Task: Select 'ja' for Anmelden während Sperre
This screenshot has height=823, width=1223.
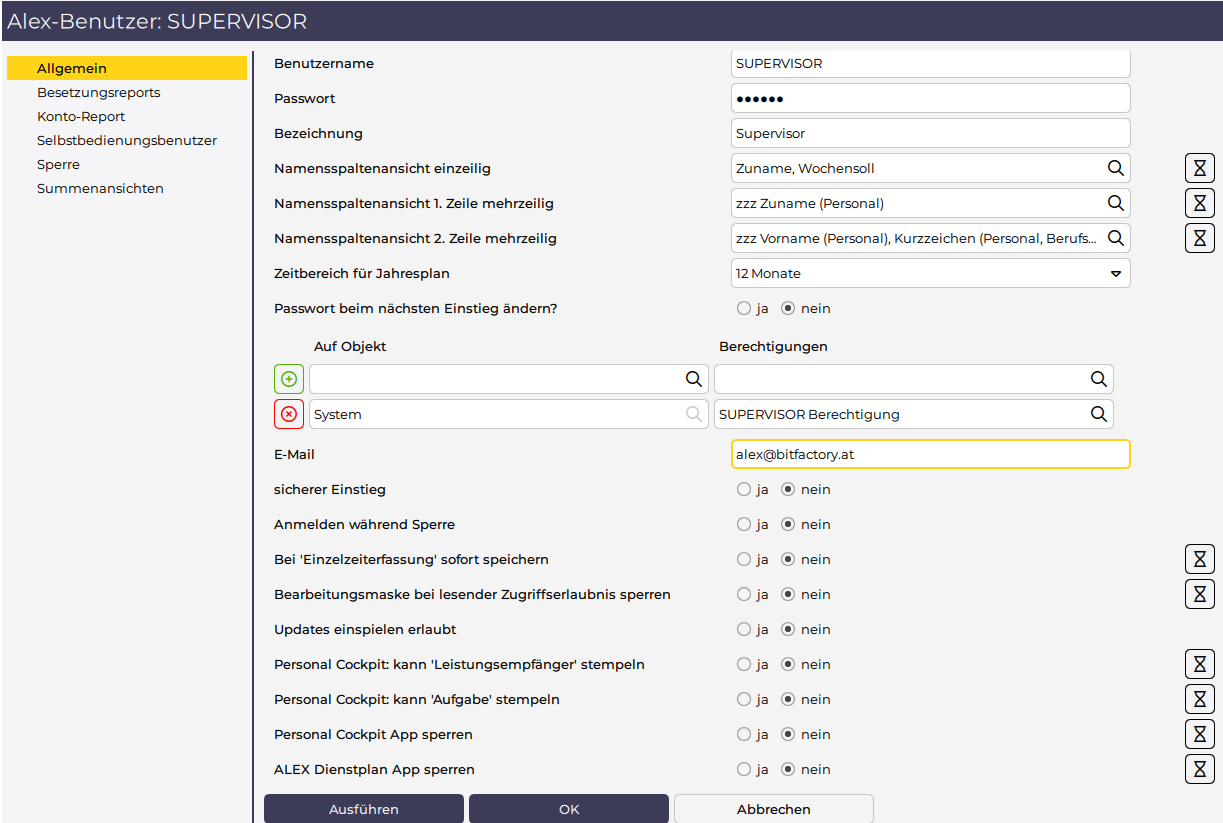Action: [744, 525]
